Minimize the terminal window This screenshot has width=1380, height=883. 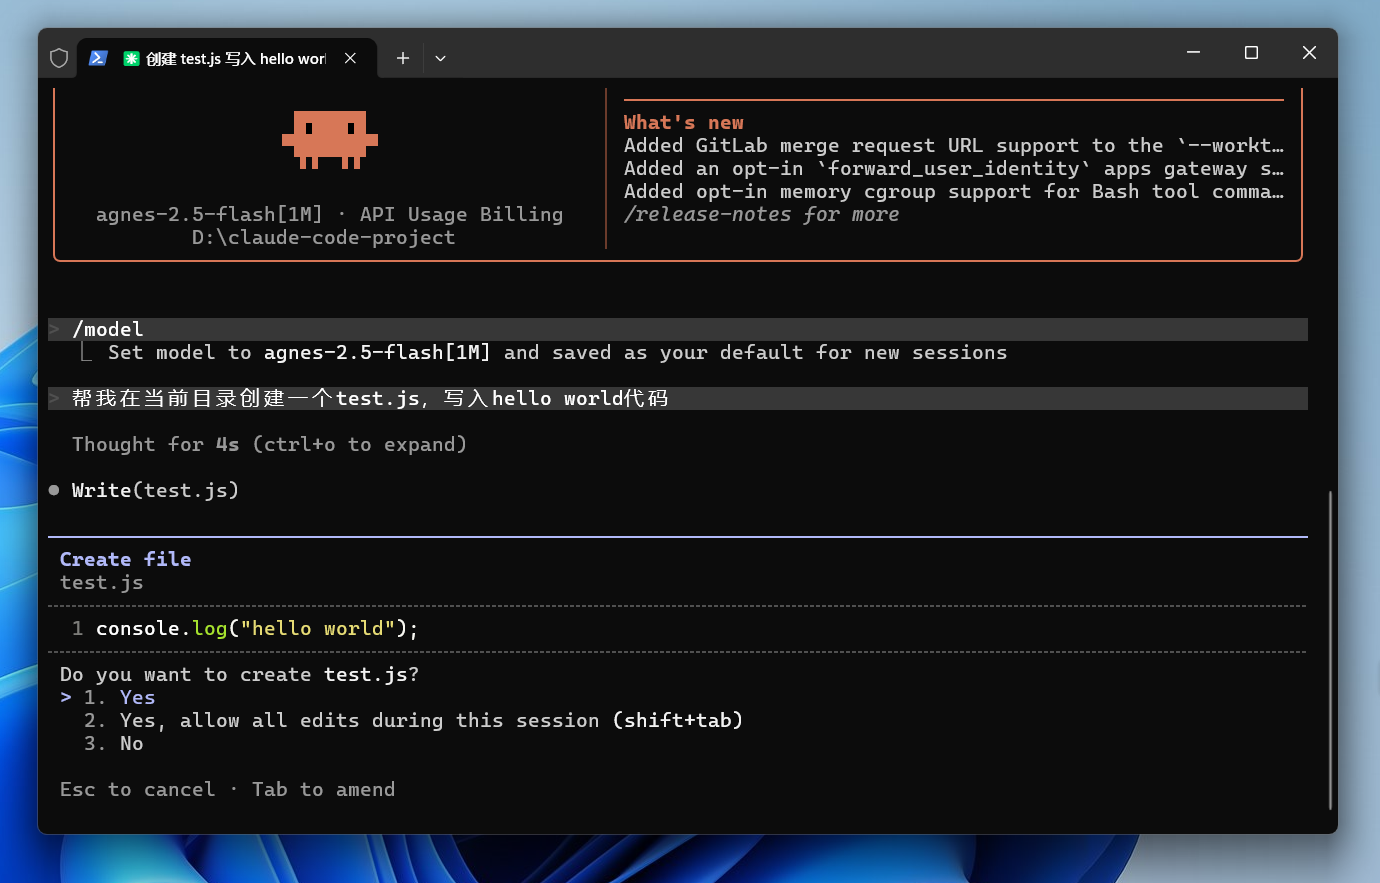point(1193,52)
